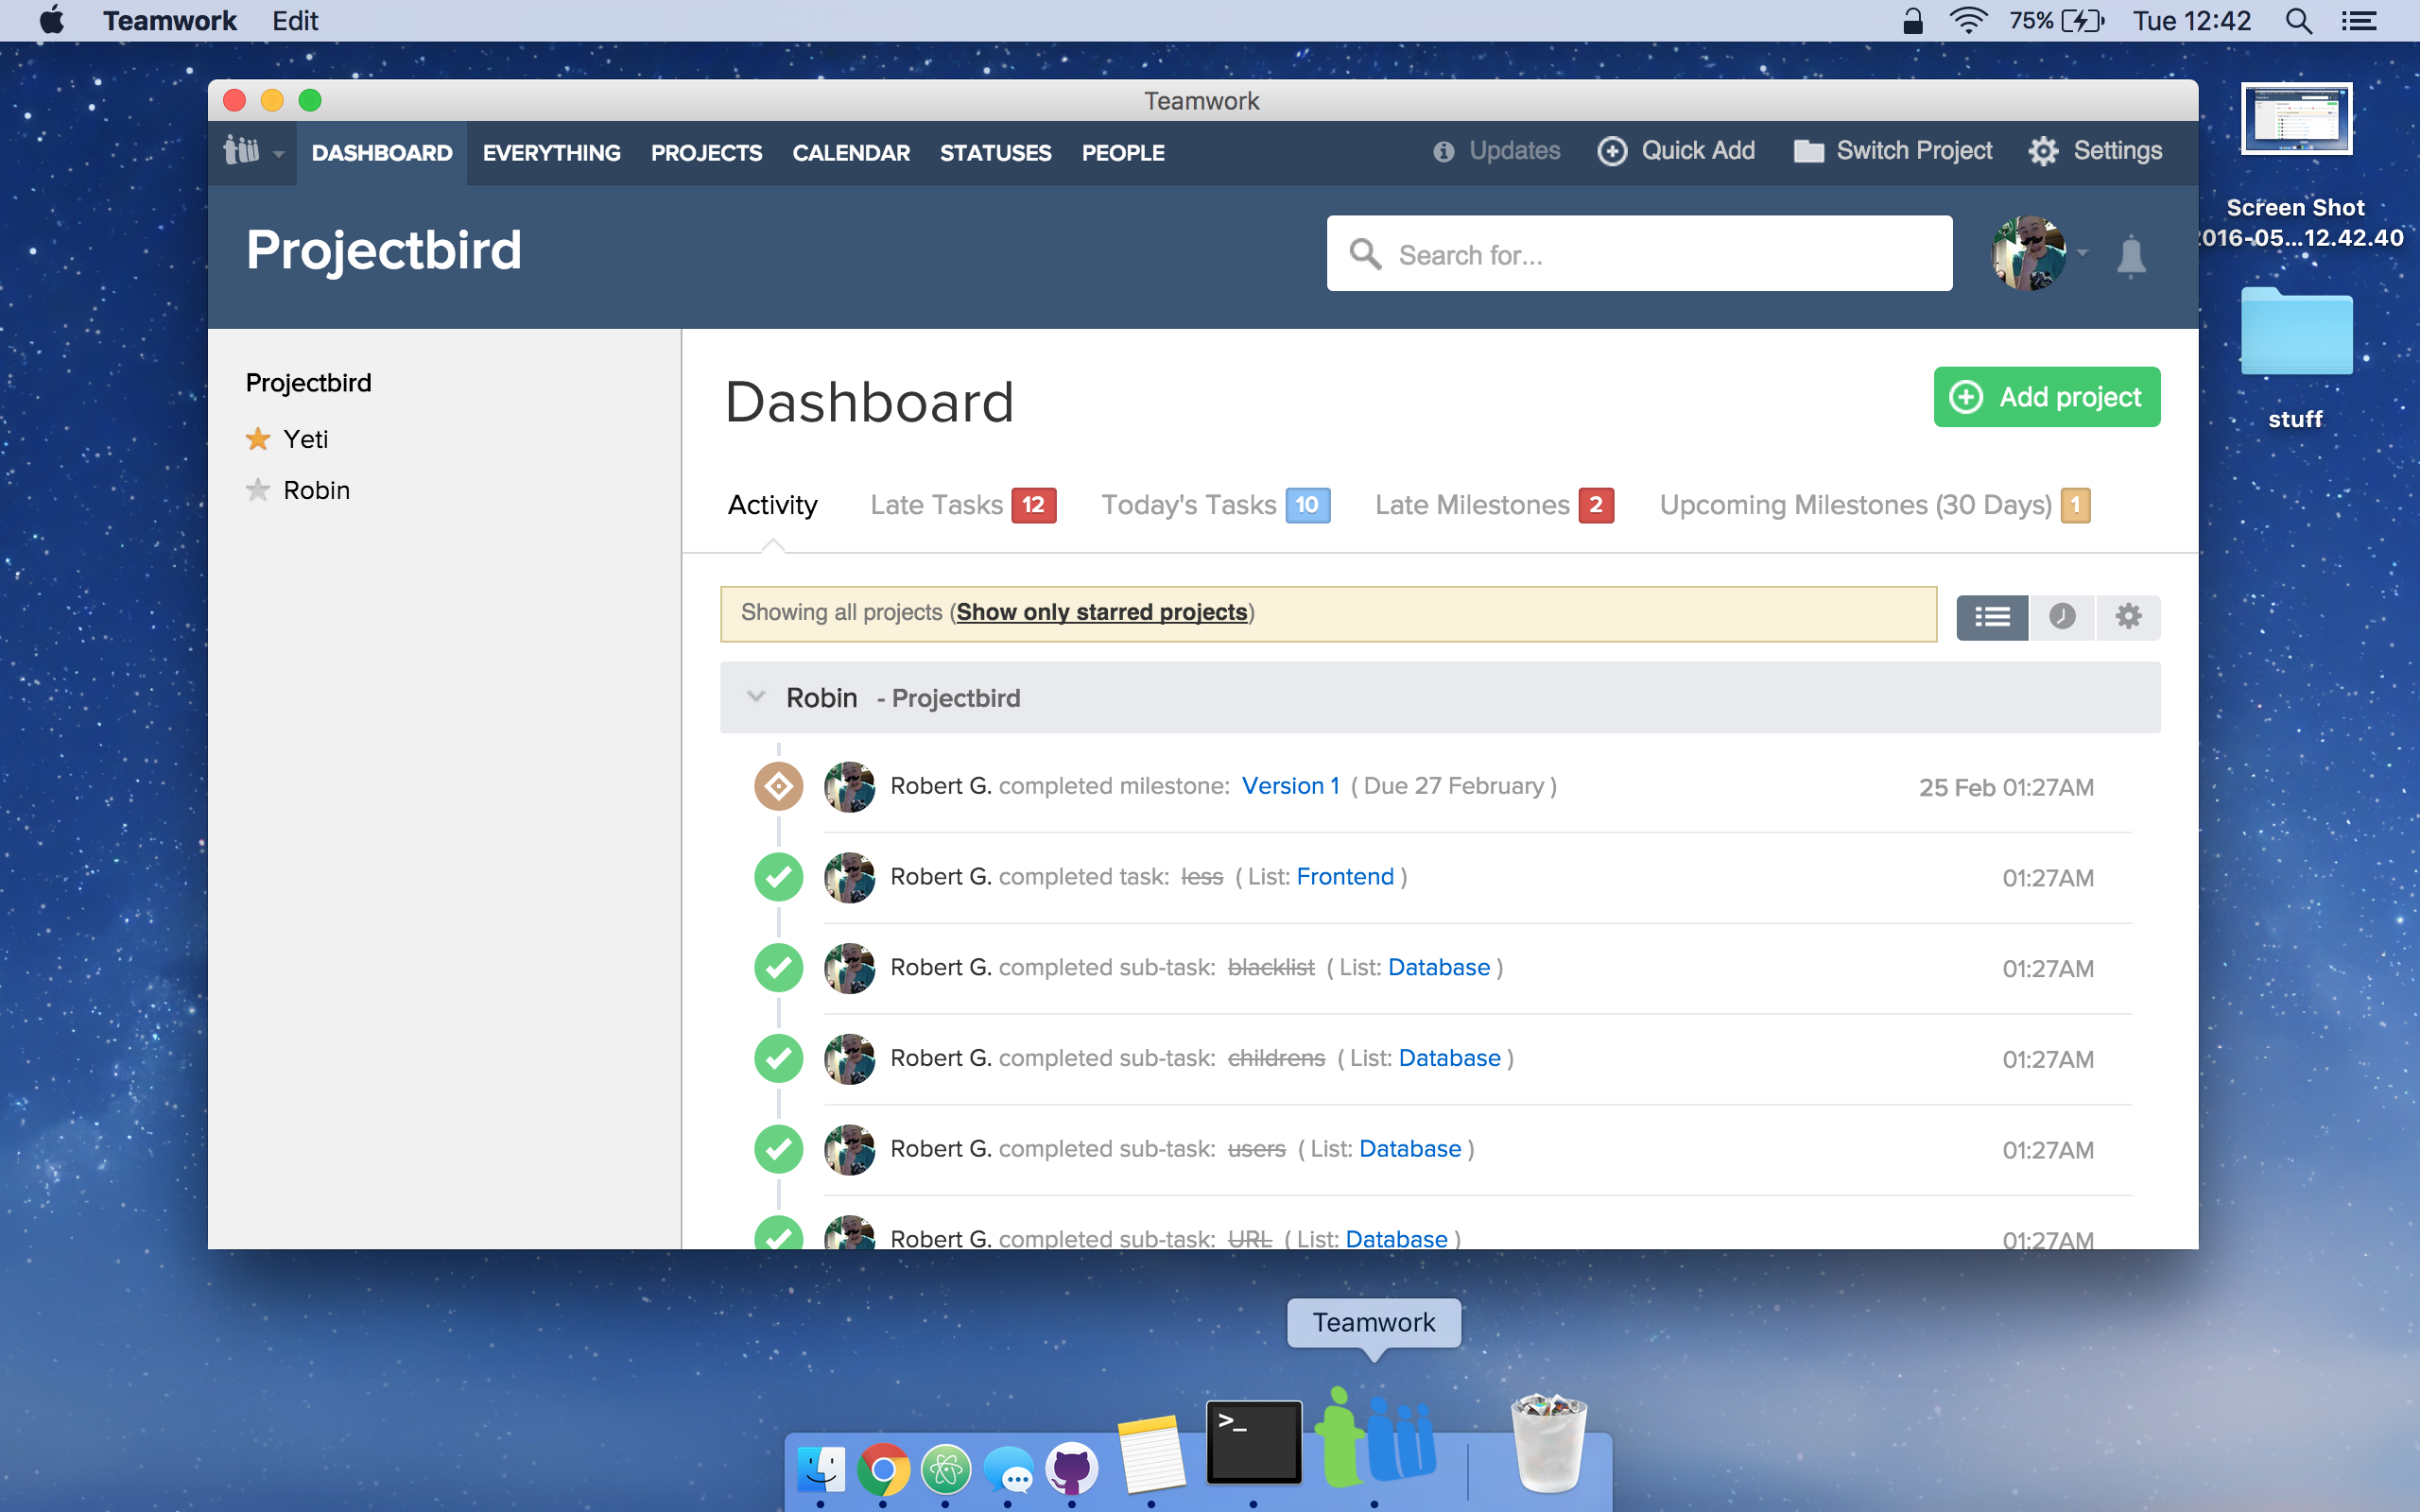Click the notification bell icon
Viewport: 2420px width, 1512px height.
(2131, 256)
